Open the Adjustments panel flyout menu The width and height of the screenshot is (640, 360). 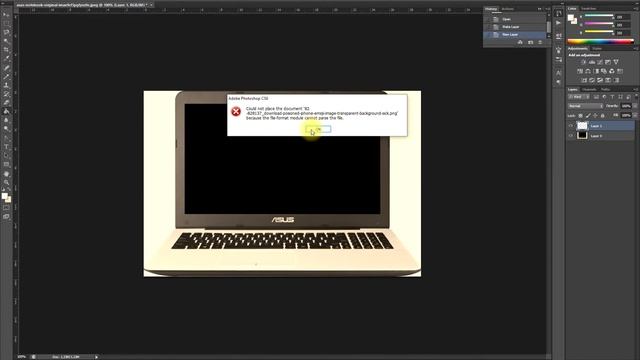[x=636, y=49]
